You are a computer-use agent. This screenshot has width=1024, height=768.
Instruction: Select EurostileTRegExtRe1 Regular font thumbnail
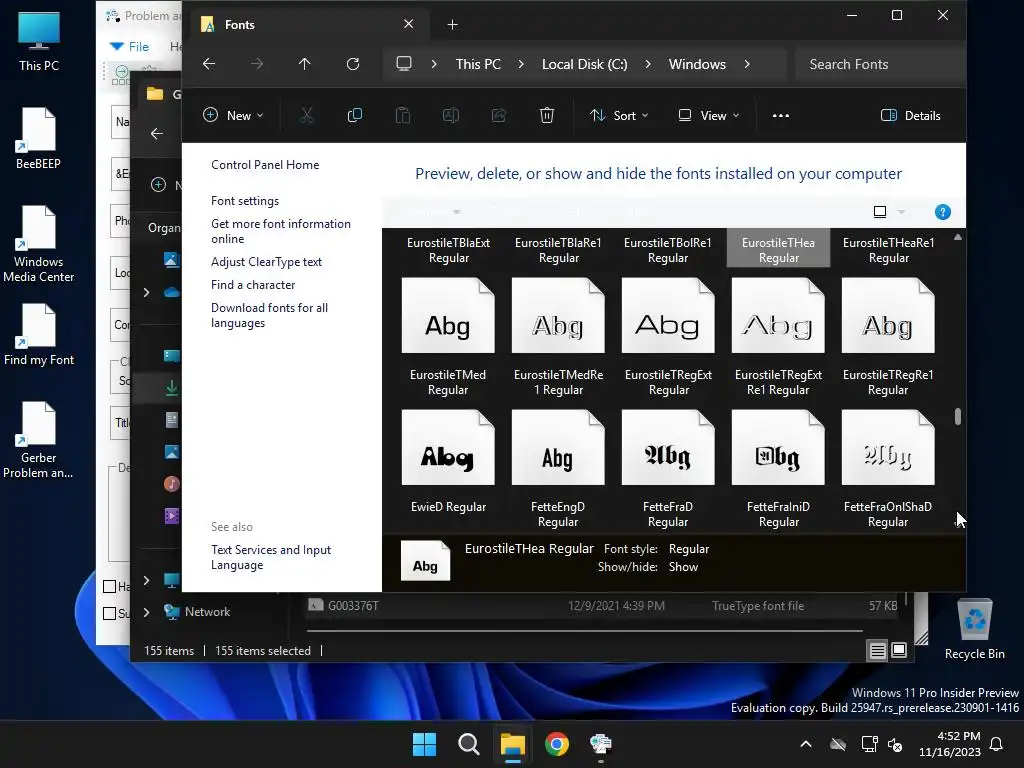[x=778, y=315]
